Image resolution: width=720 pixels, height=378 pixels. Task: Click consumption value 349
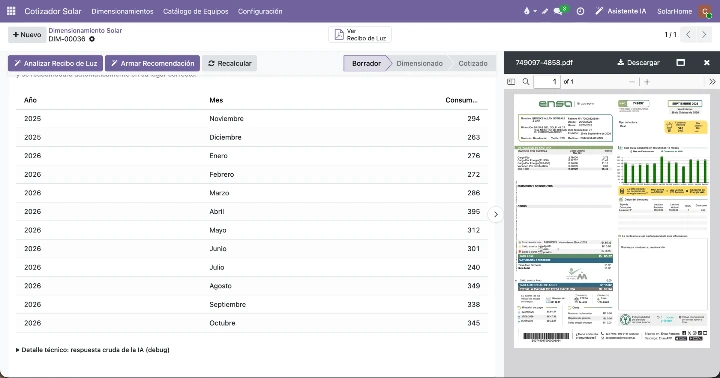(473, 286)
